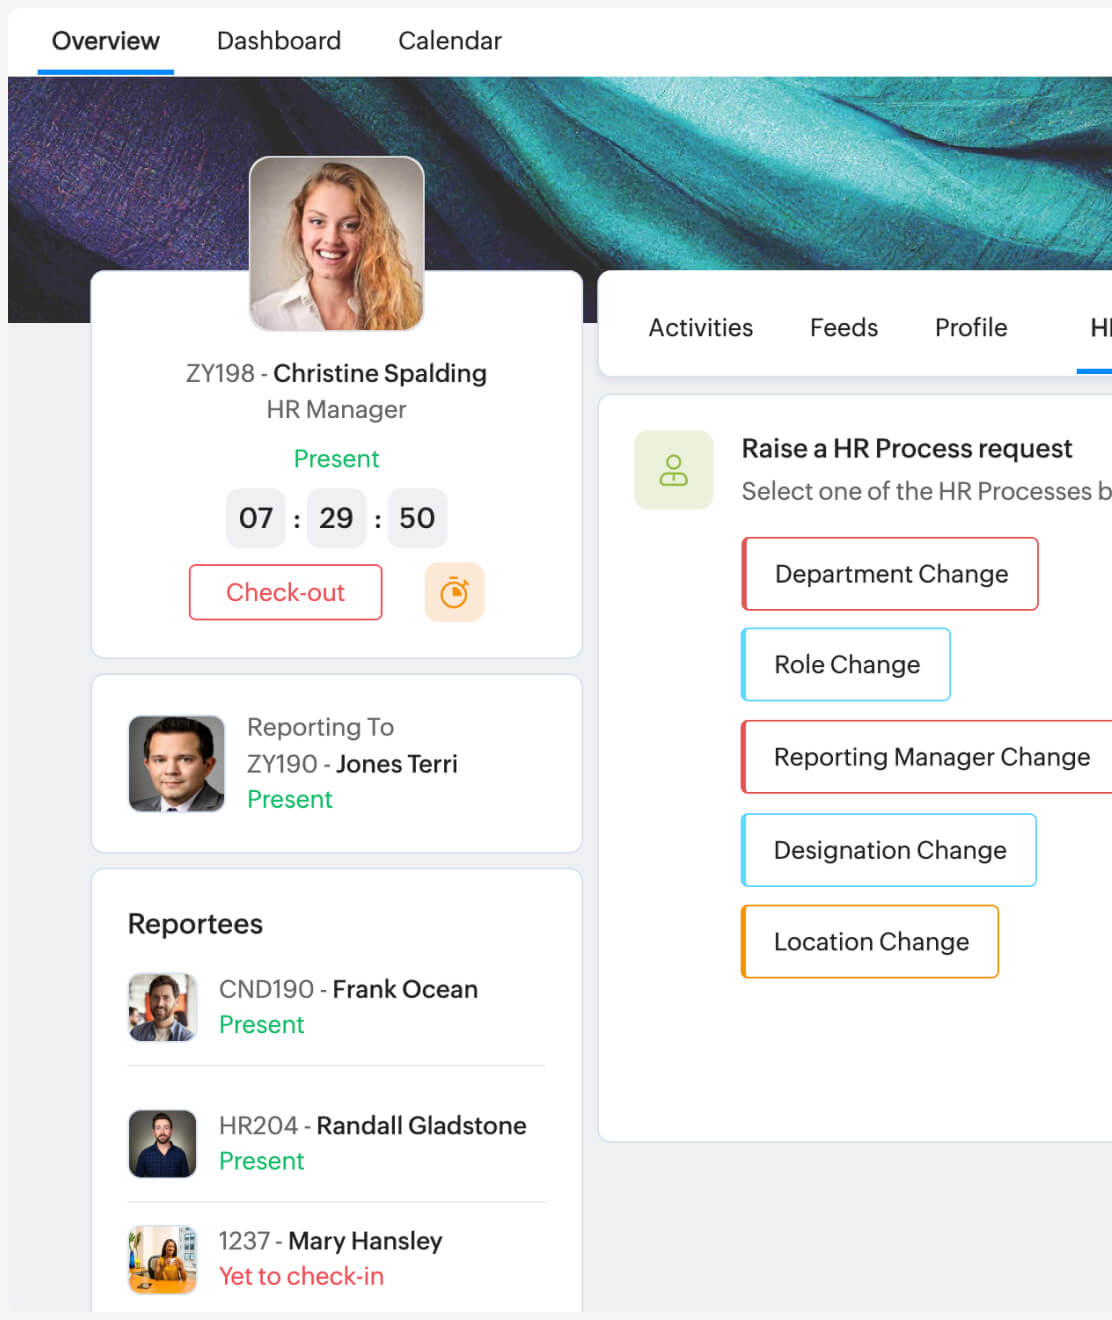
Task: Click Jones Terri's avatar photo
Action: [176, 763]
